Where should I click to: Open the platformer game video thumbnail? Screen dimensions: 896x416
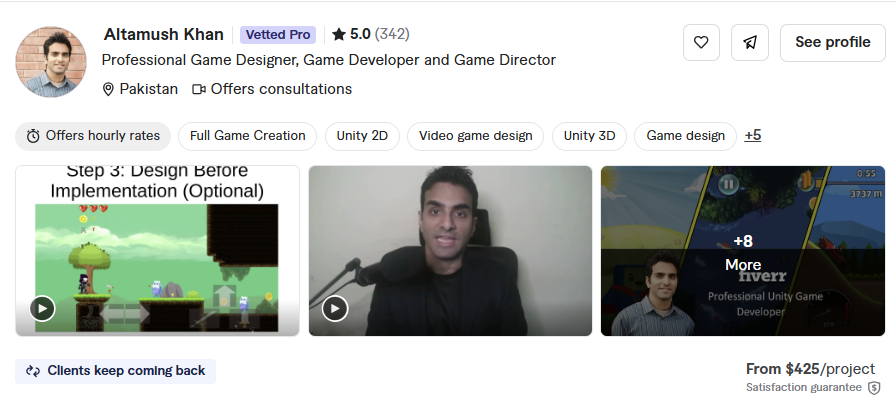pos(157,250)
